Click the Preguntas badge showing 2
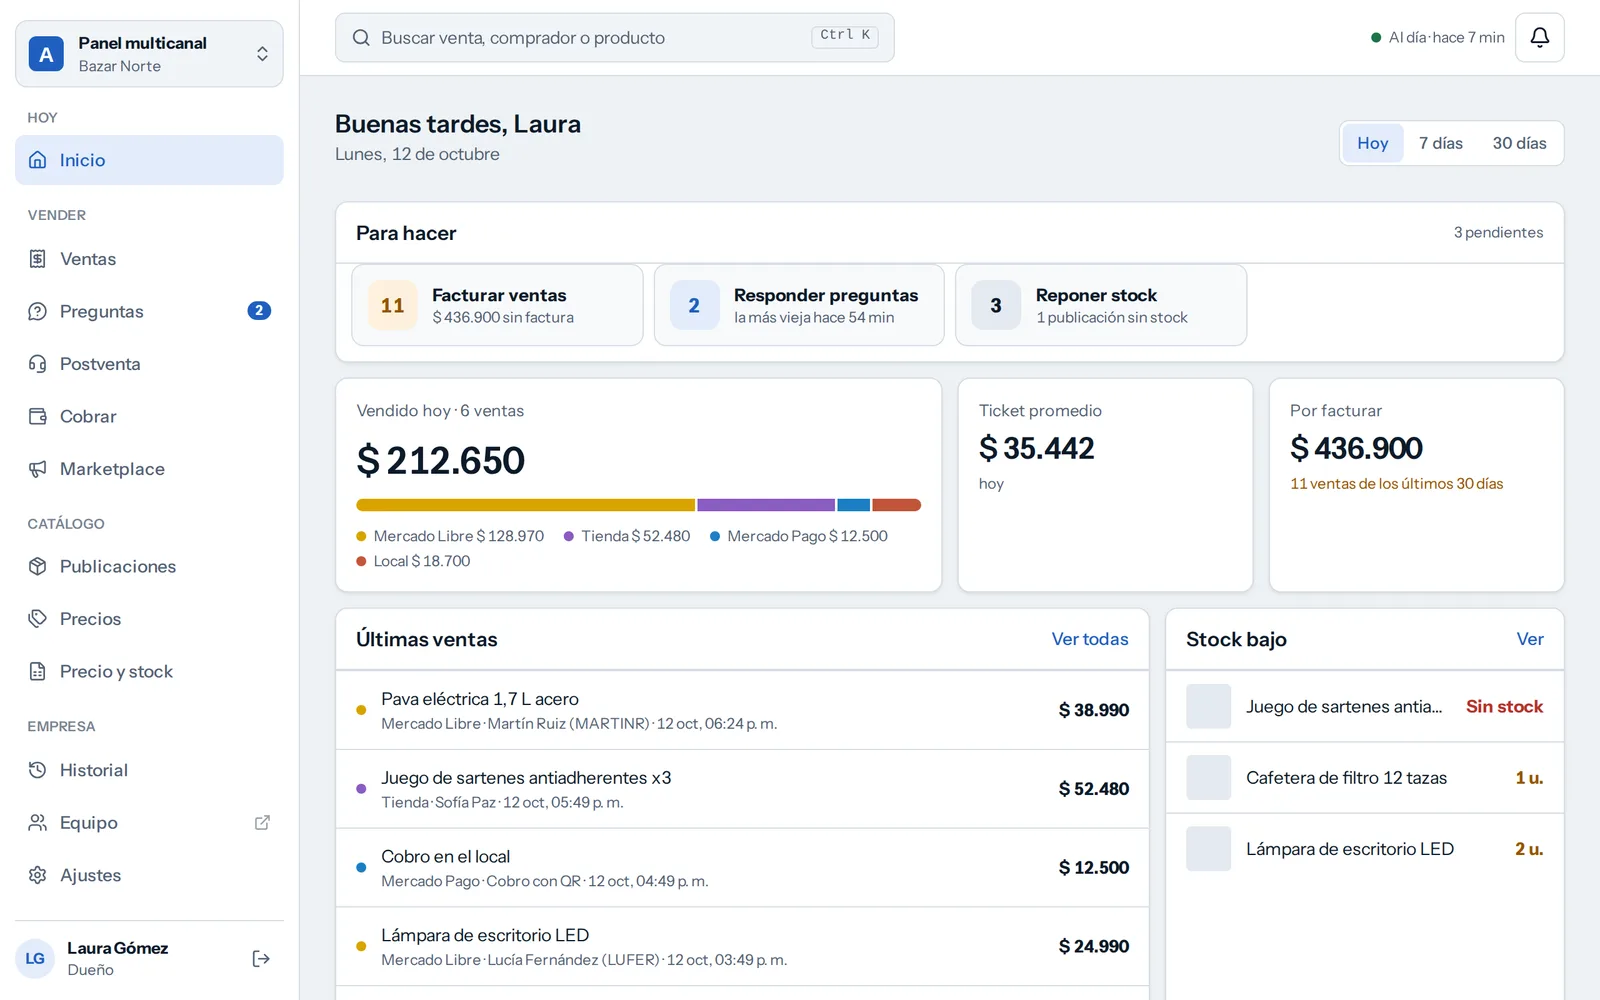Viewport: 1600px width, 1000px height. 259,311
